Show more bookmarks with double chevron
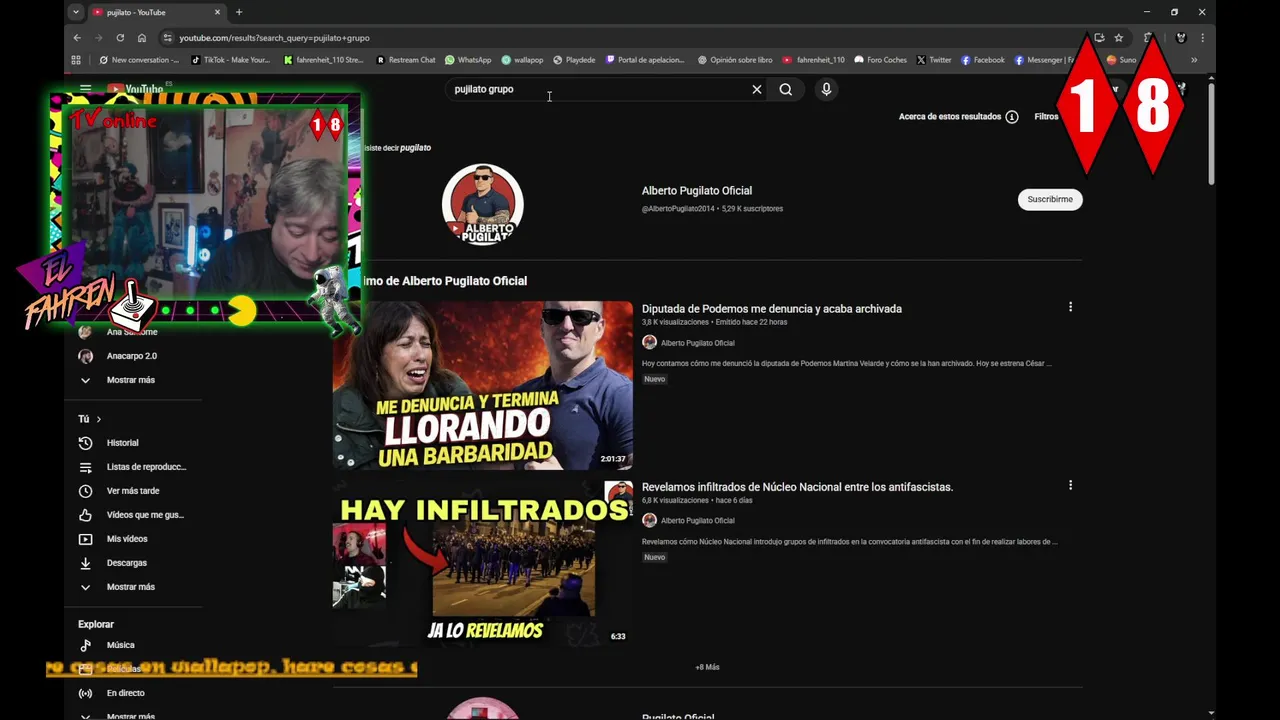1280x720 pixels. click(x=1193, y=60)
